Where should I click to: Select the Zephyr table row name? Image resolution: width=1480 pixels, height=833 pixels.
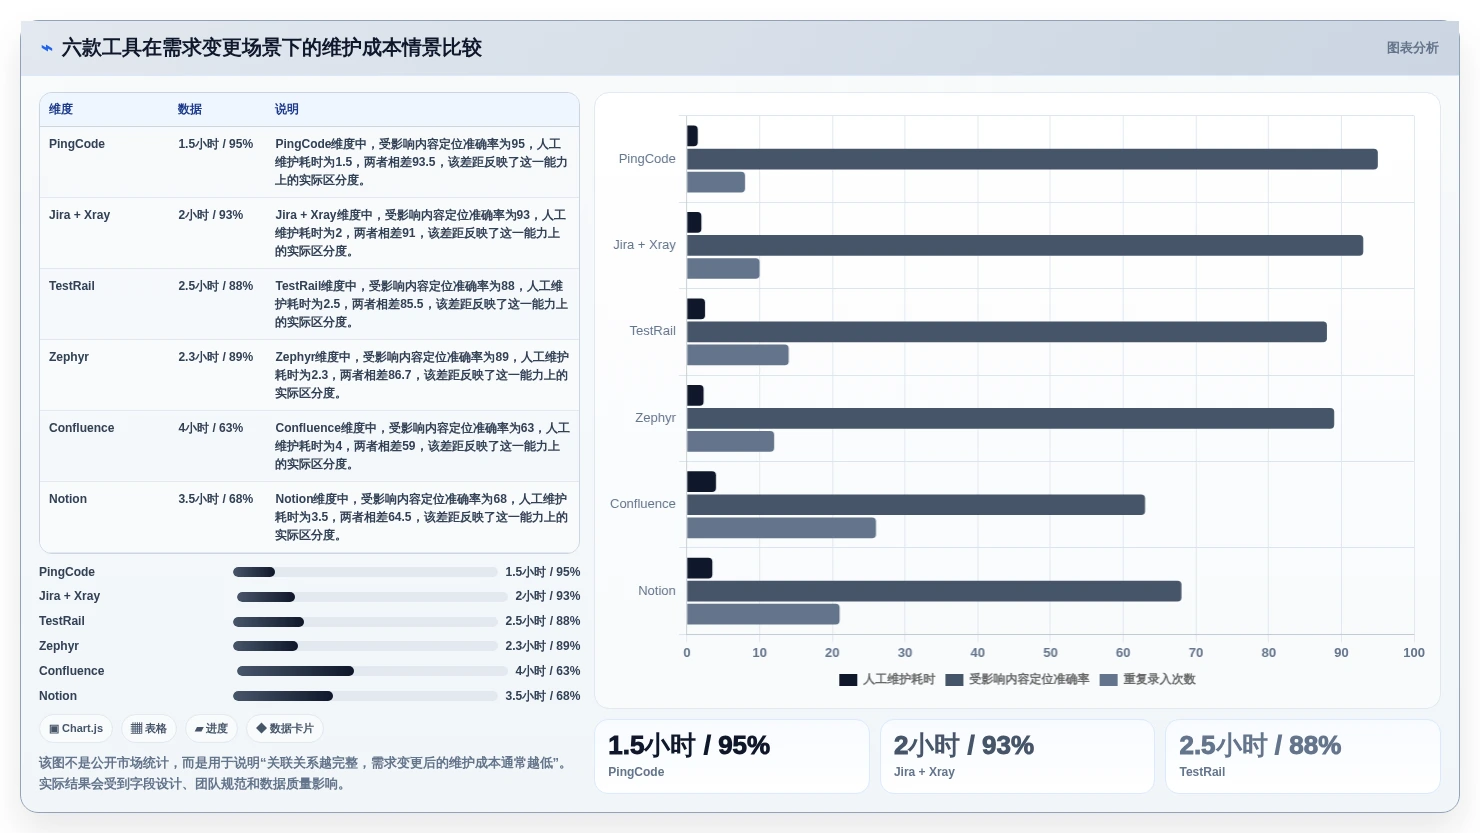[x=69, y=357]
